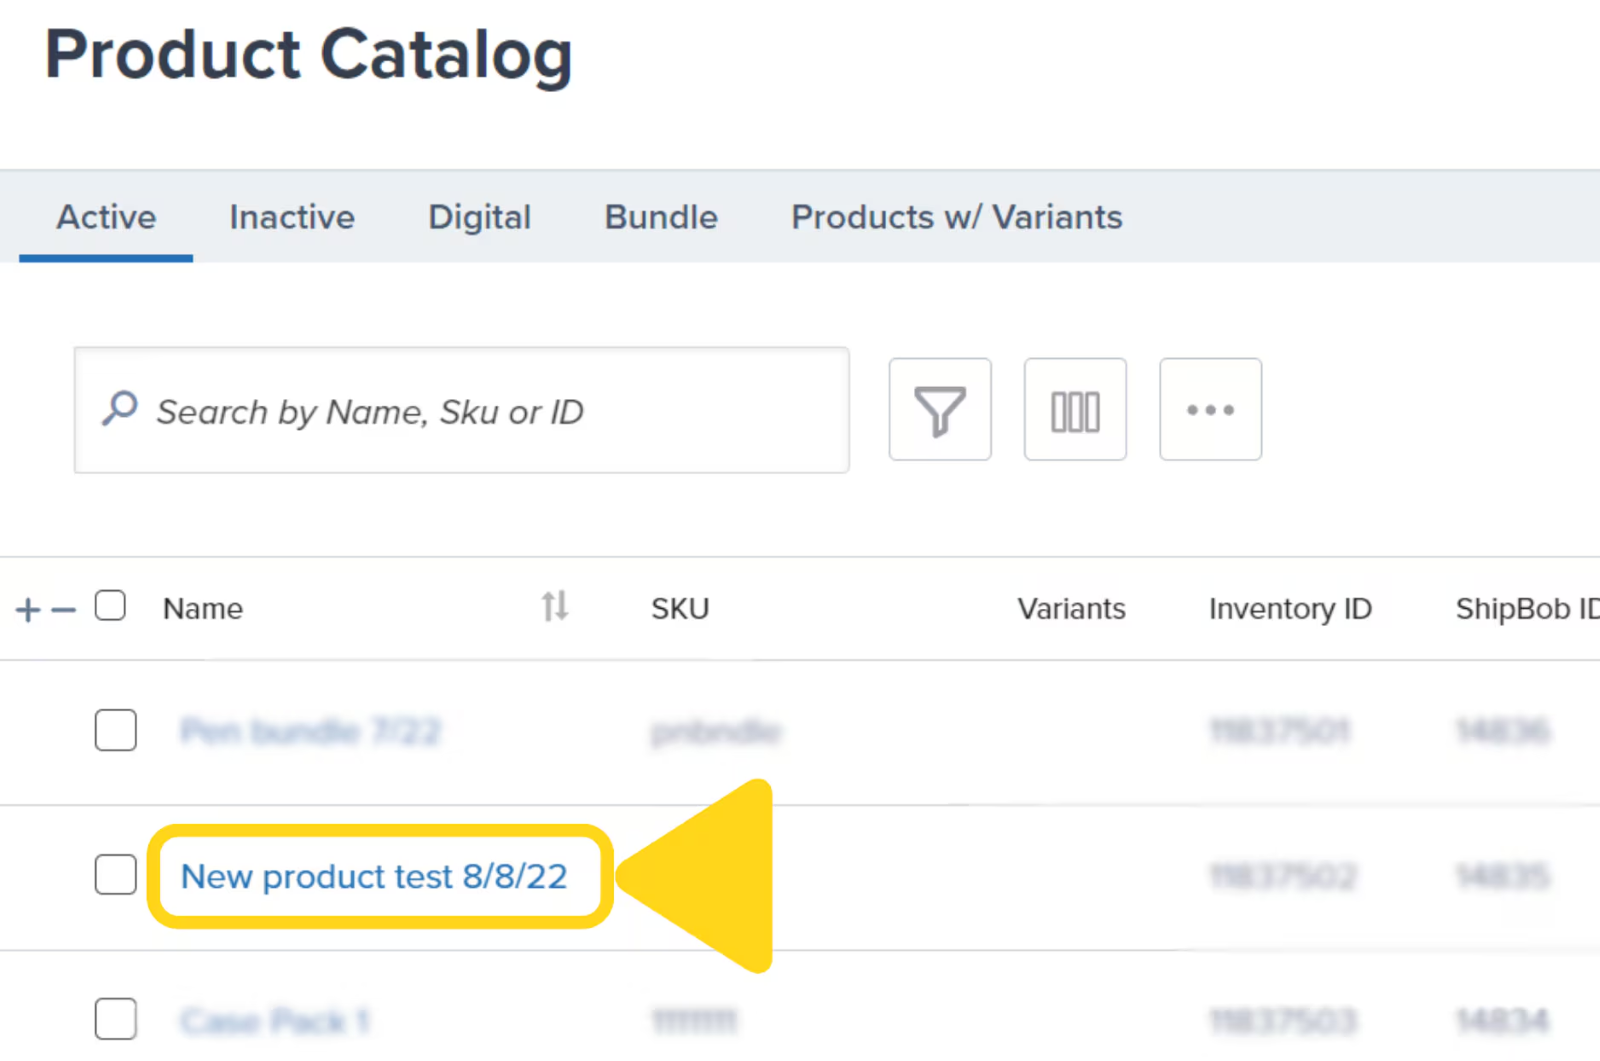Open the ellipsis more-options icon

(x=1210, y=410)
